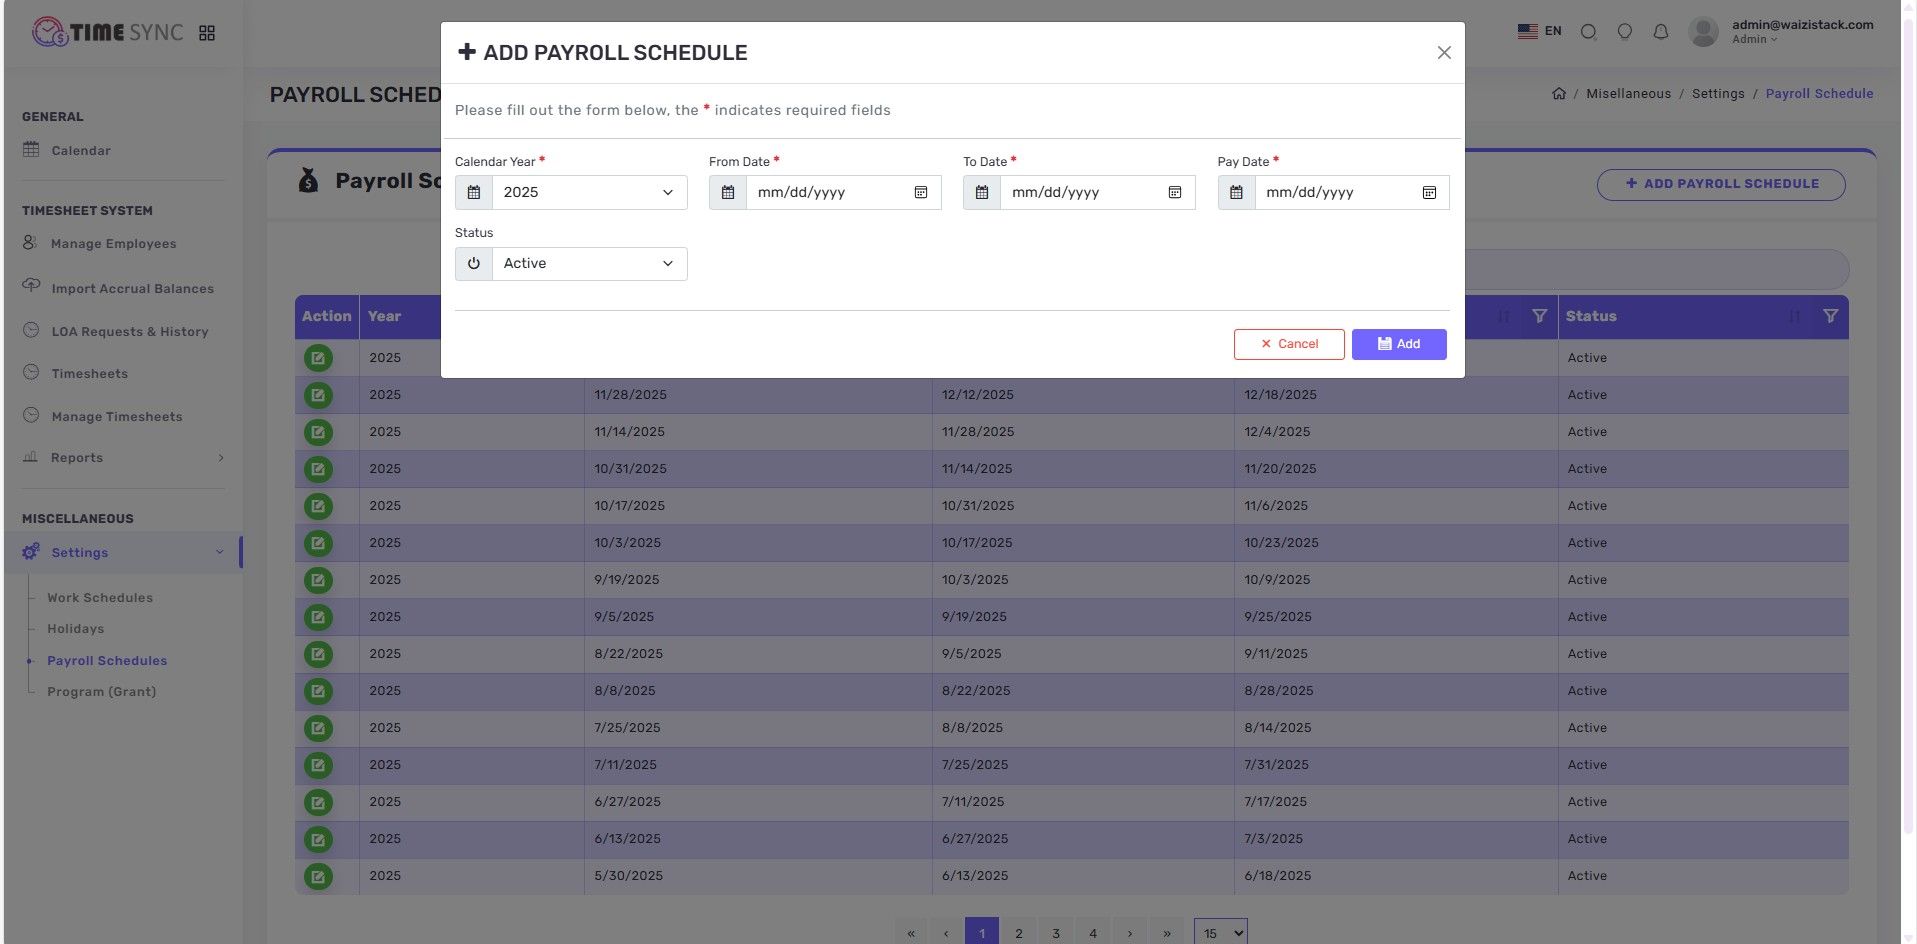
Task: Click the Status column filter icon
Action: [x=1829, y=316]
